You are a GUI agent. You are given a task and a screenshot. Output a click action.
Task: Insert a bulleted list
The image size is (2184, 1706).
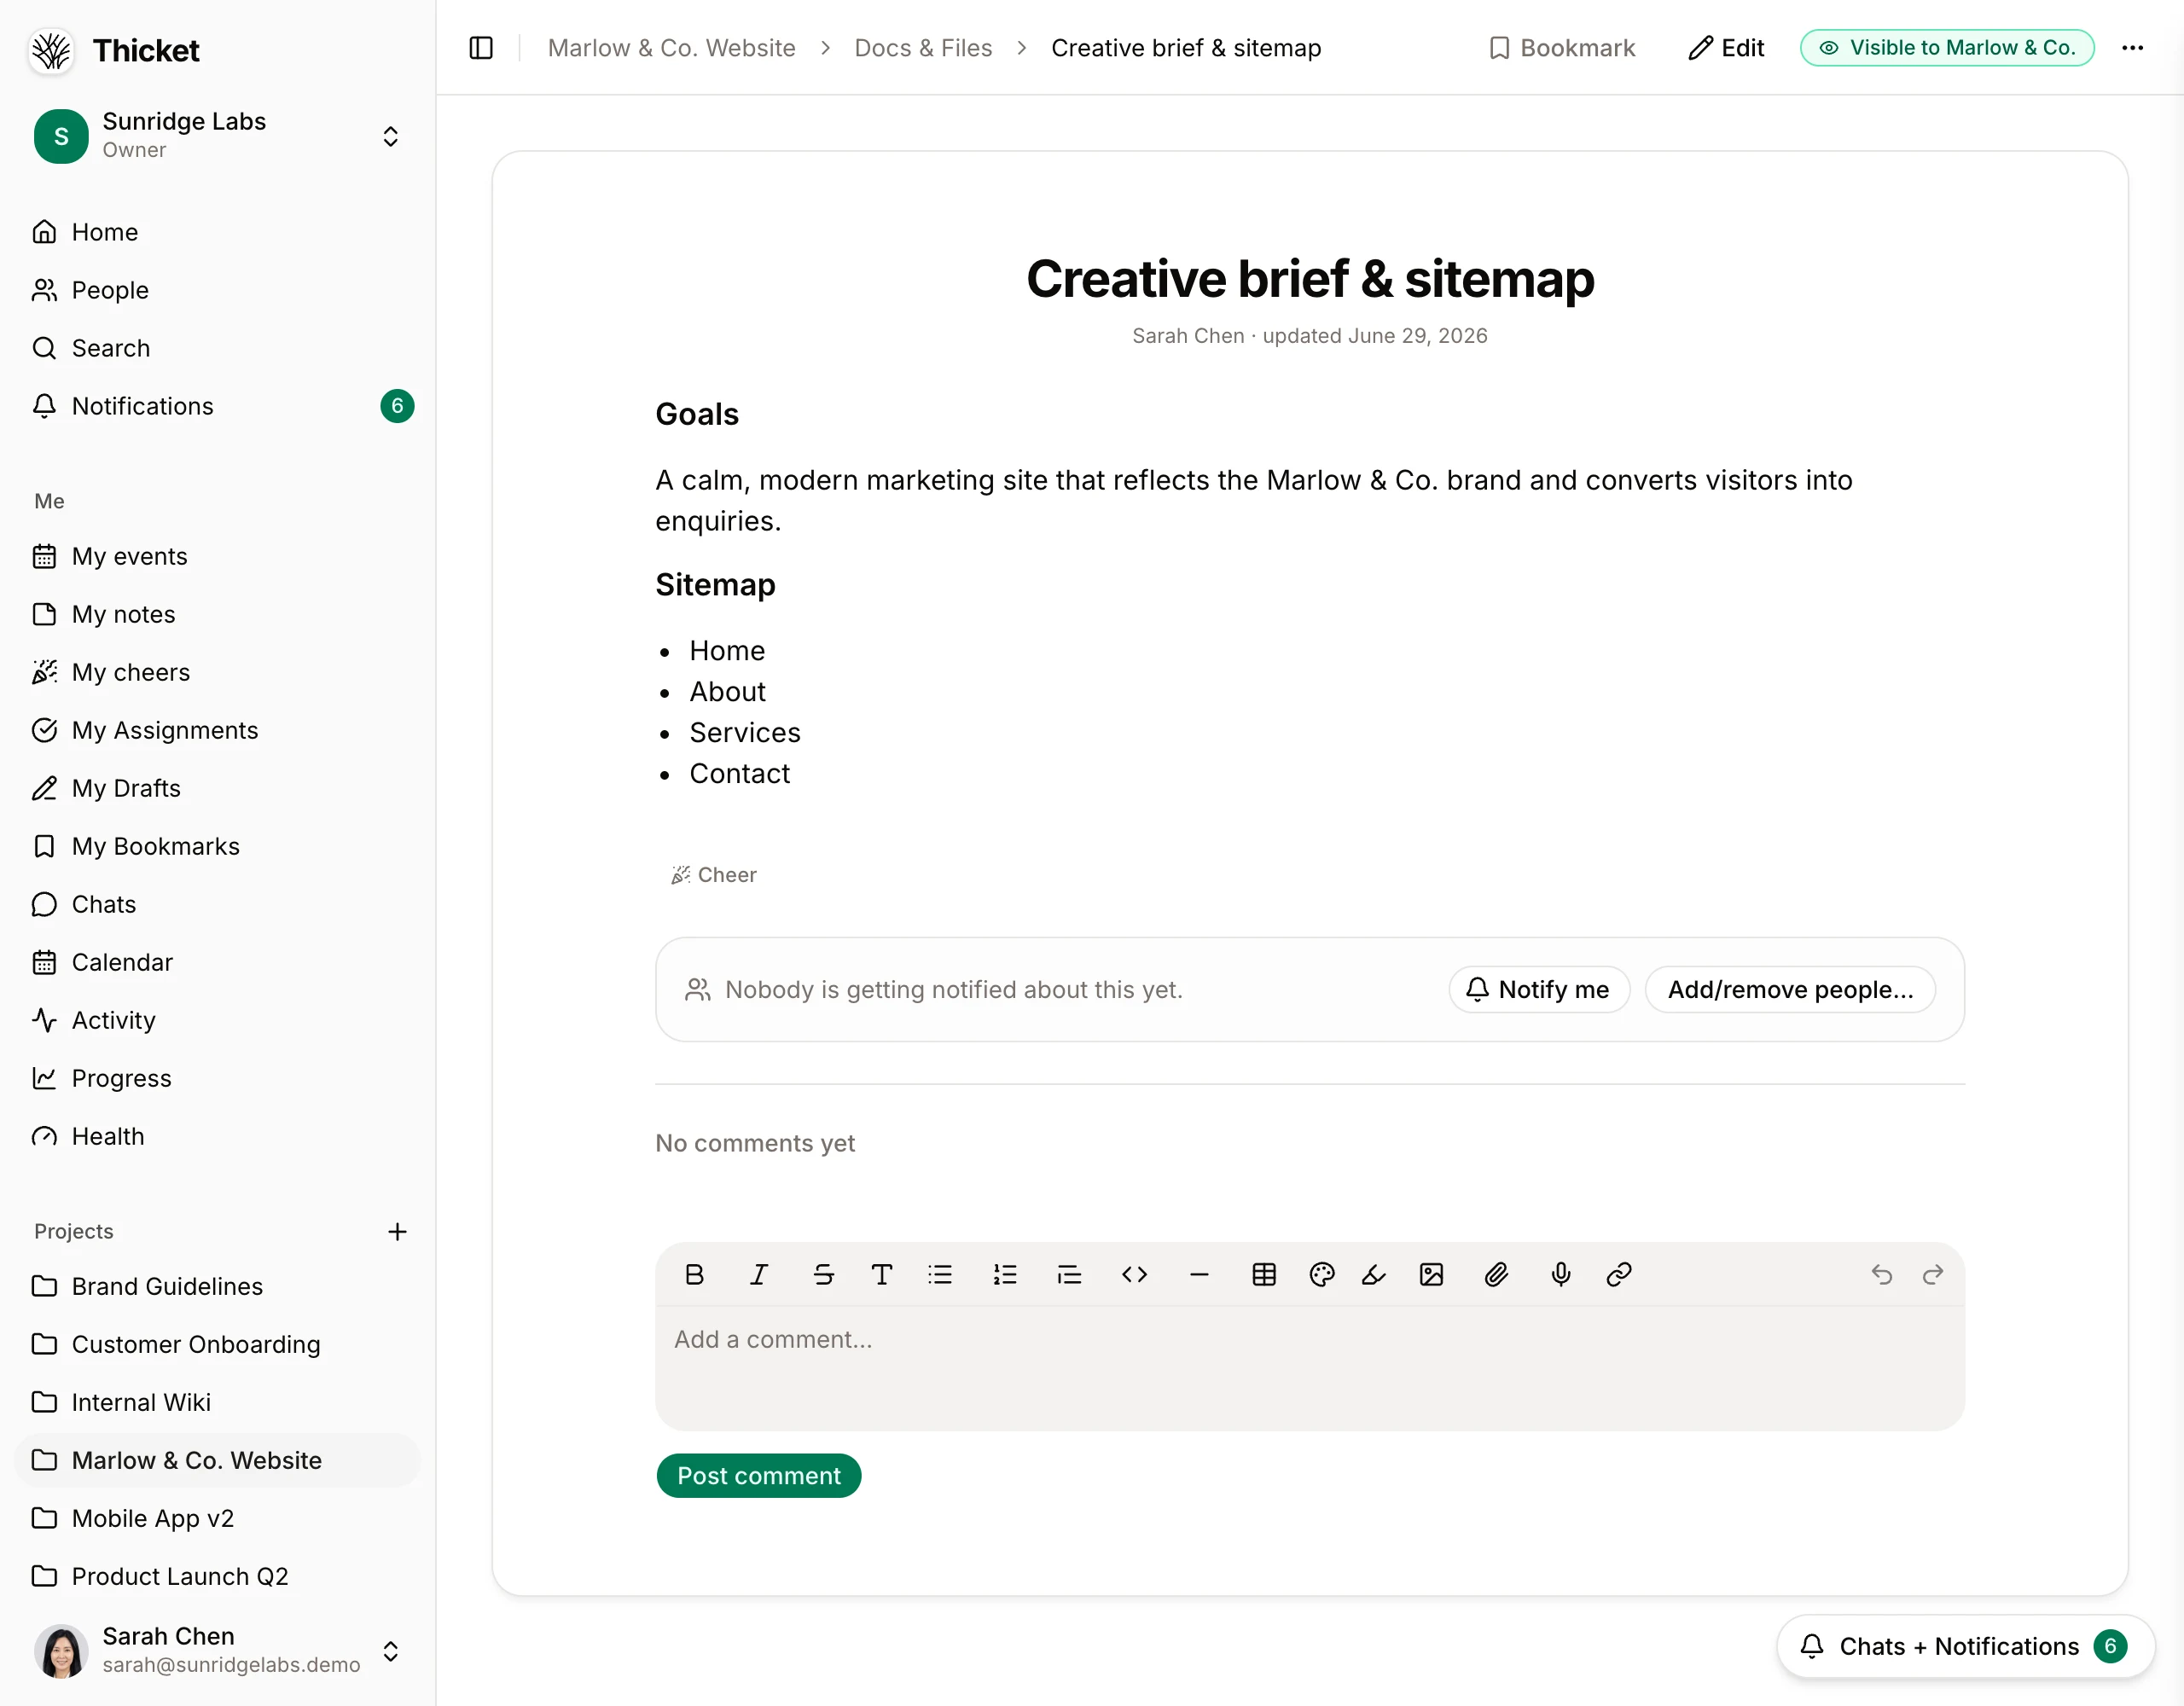(940, 1274)
